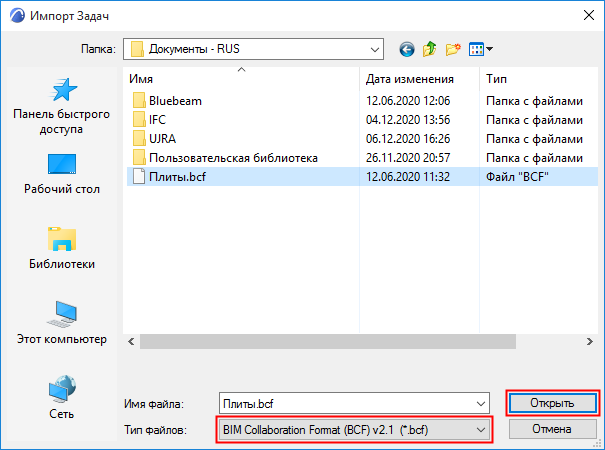
Task: Click date 12.06.2020 12:06 for Bluebeam
Action: tap(408, 101)
